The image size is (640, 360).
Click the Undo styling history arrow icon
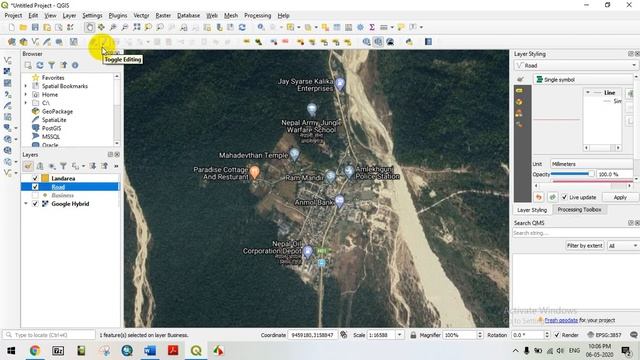(539, 197)
